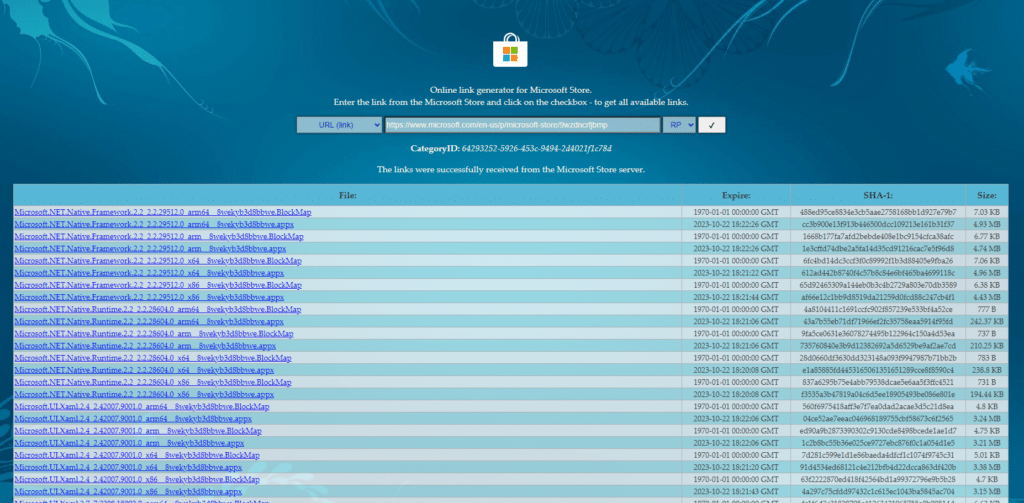The width and height of the screenshot is (1024, 503).
Task: Focus the Microsoft Store URL input field
Action: tap(522, 125)
